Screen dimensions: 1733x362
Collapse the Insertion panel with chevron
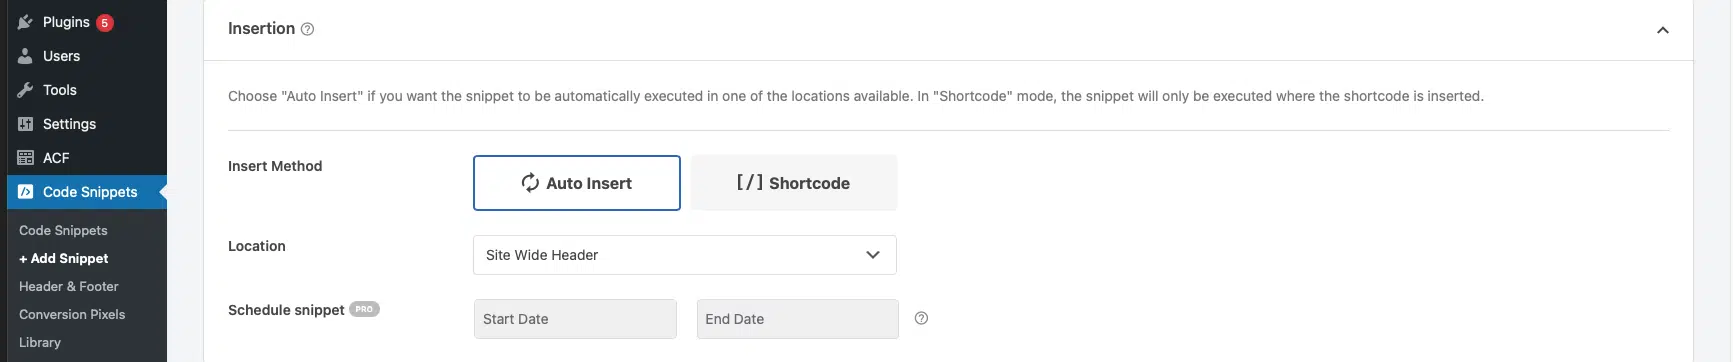(x=1663, y=30)
